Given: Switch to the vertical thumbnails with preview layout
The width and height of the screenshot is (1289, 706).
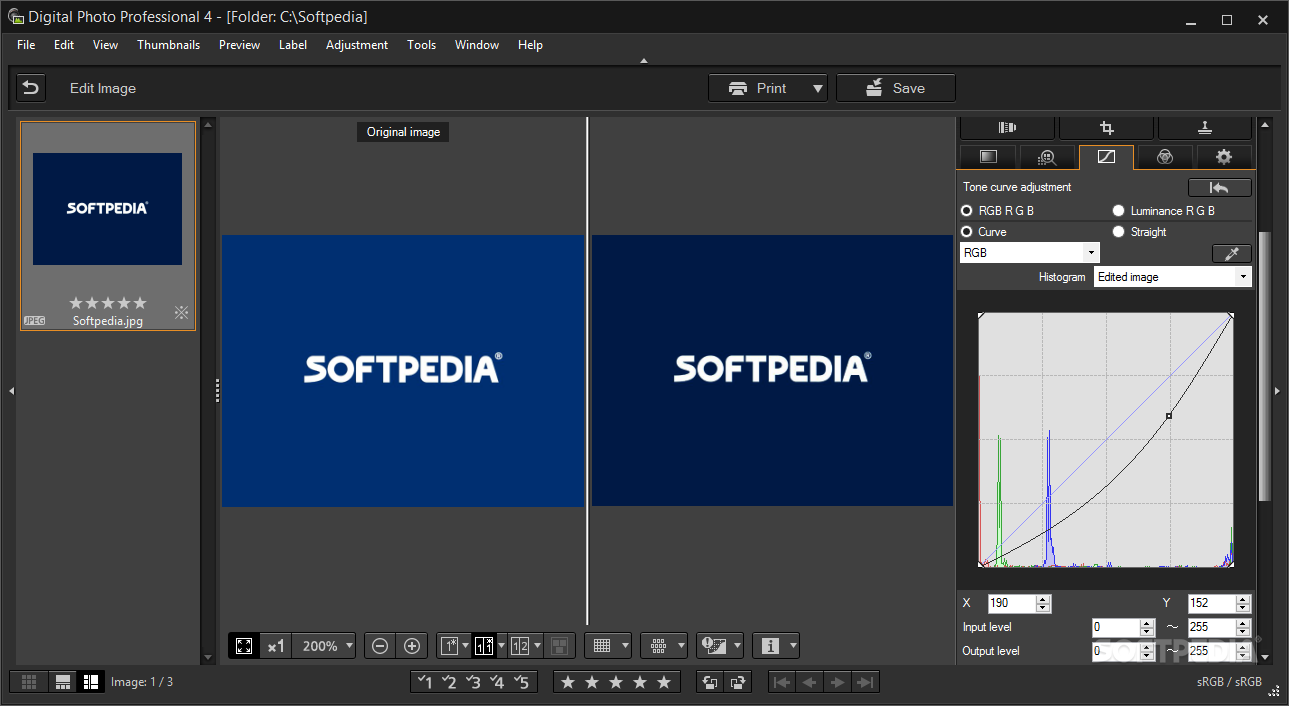Looking at the screenshot, I should pyautogui.click(x=91, y=682).
